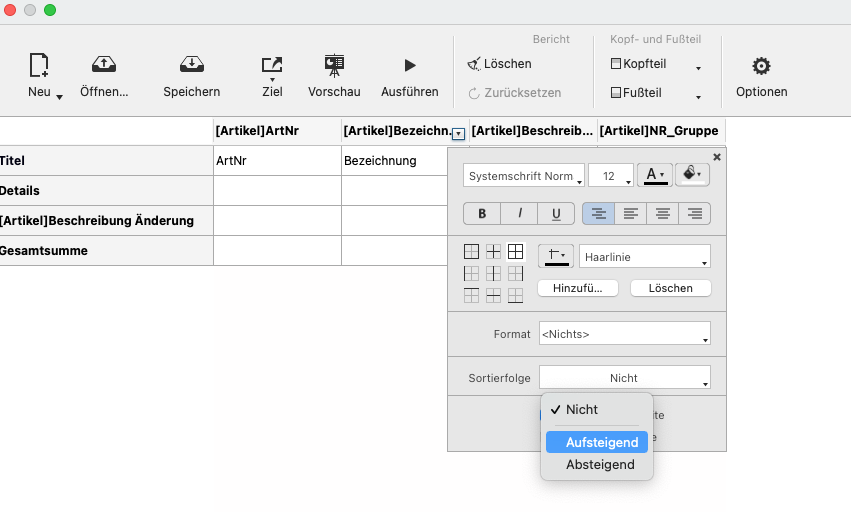Open the Vorschau preview
The width and height of the screenshot is (851, 512).
point(334,66)
